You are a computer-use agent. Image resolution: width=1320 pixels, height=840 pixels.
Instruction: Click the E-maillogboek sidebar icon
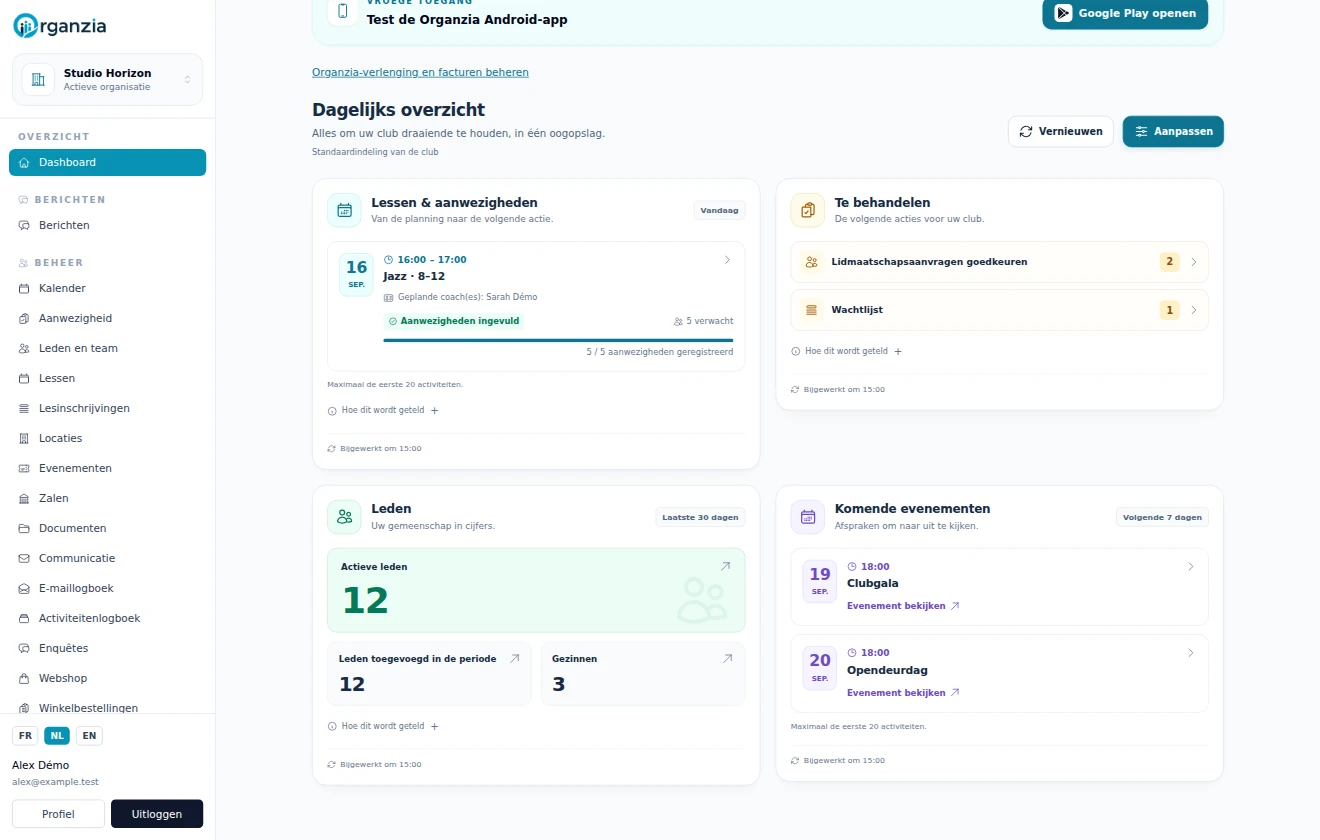(x=25, y=589)
